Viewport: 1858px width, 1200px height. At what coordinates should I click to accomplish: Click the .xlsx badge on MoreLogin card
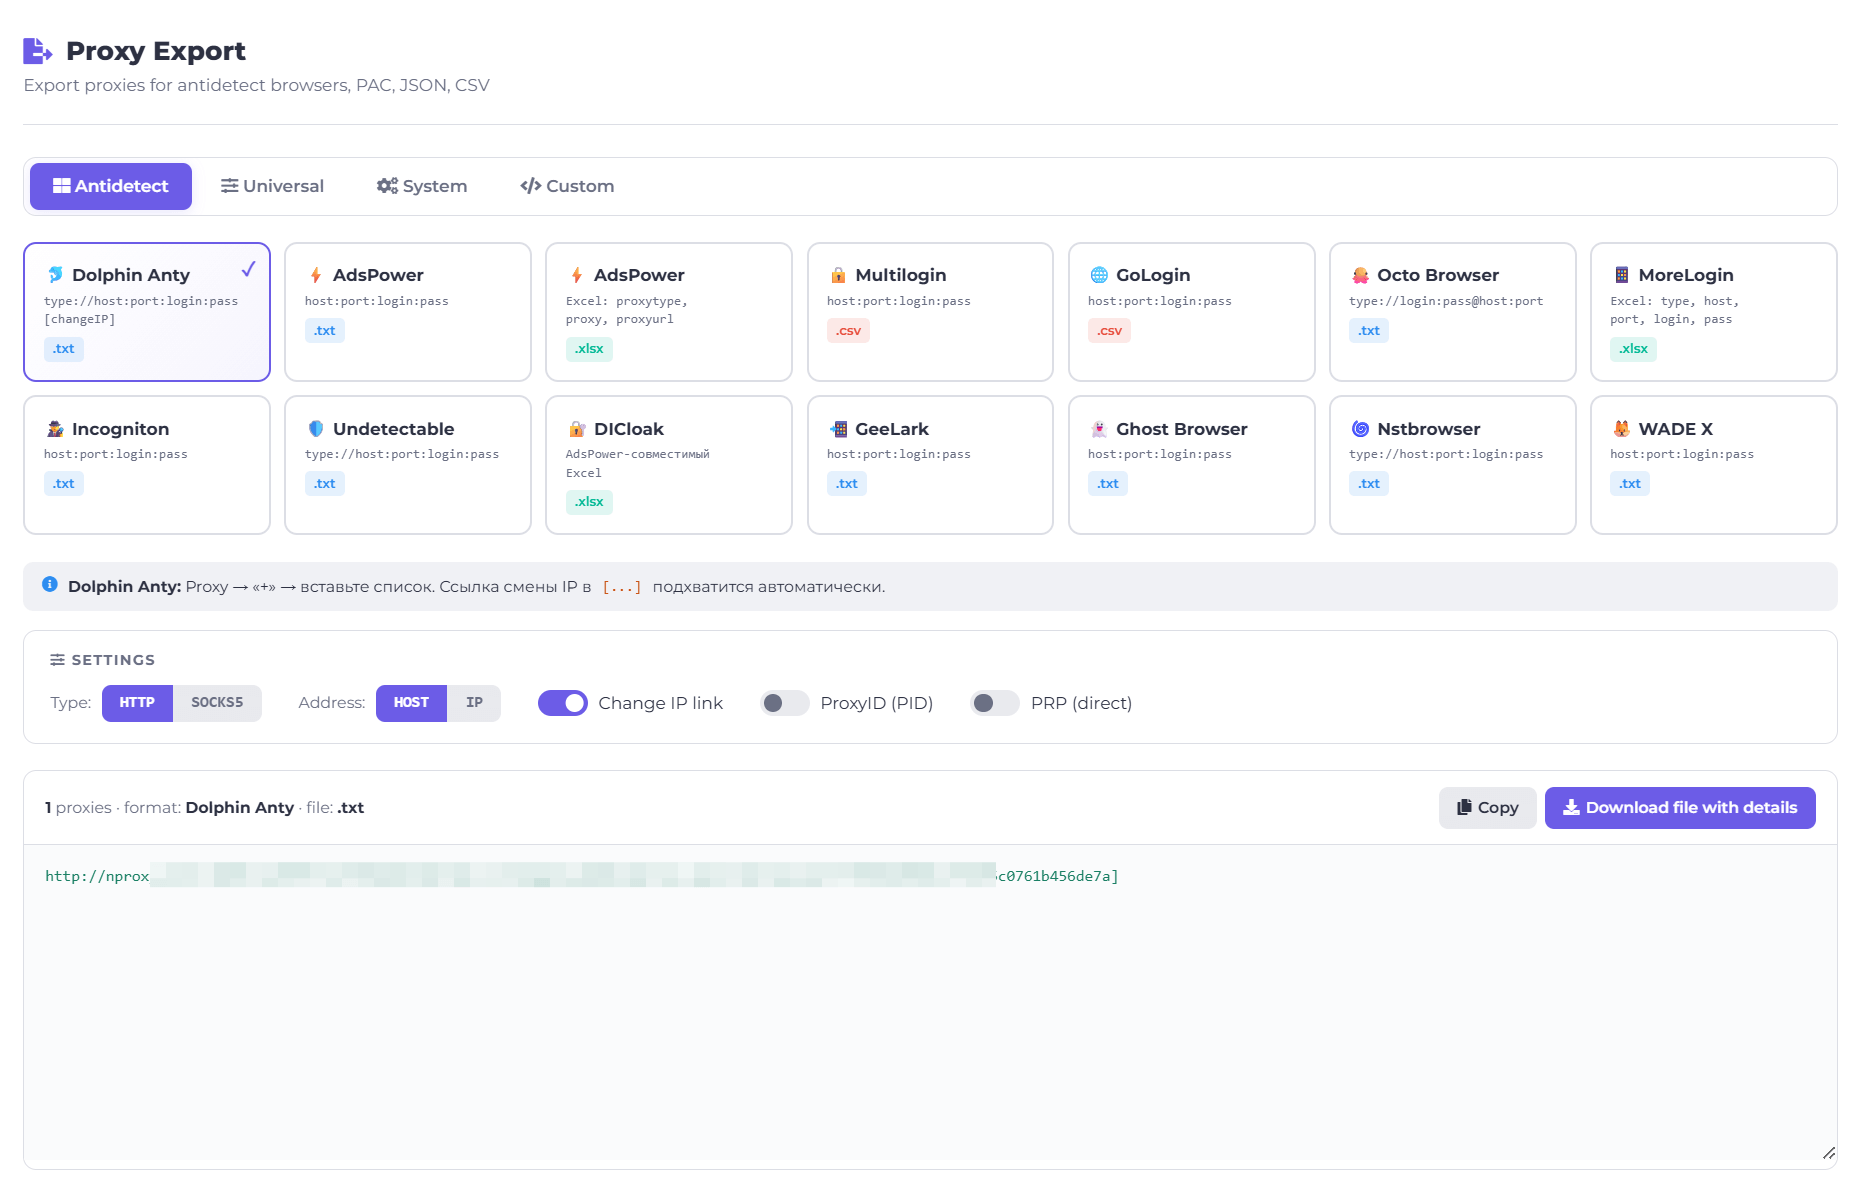point(1633,349)
